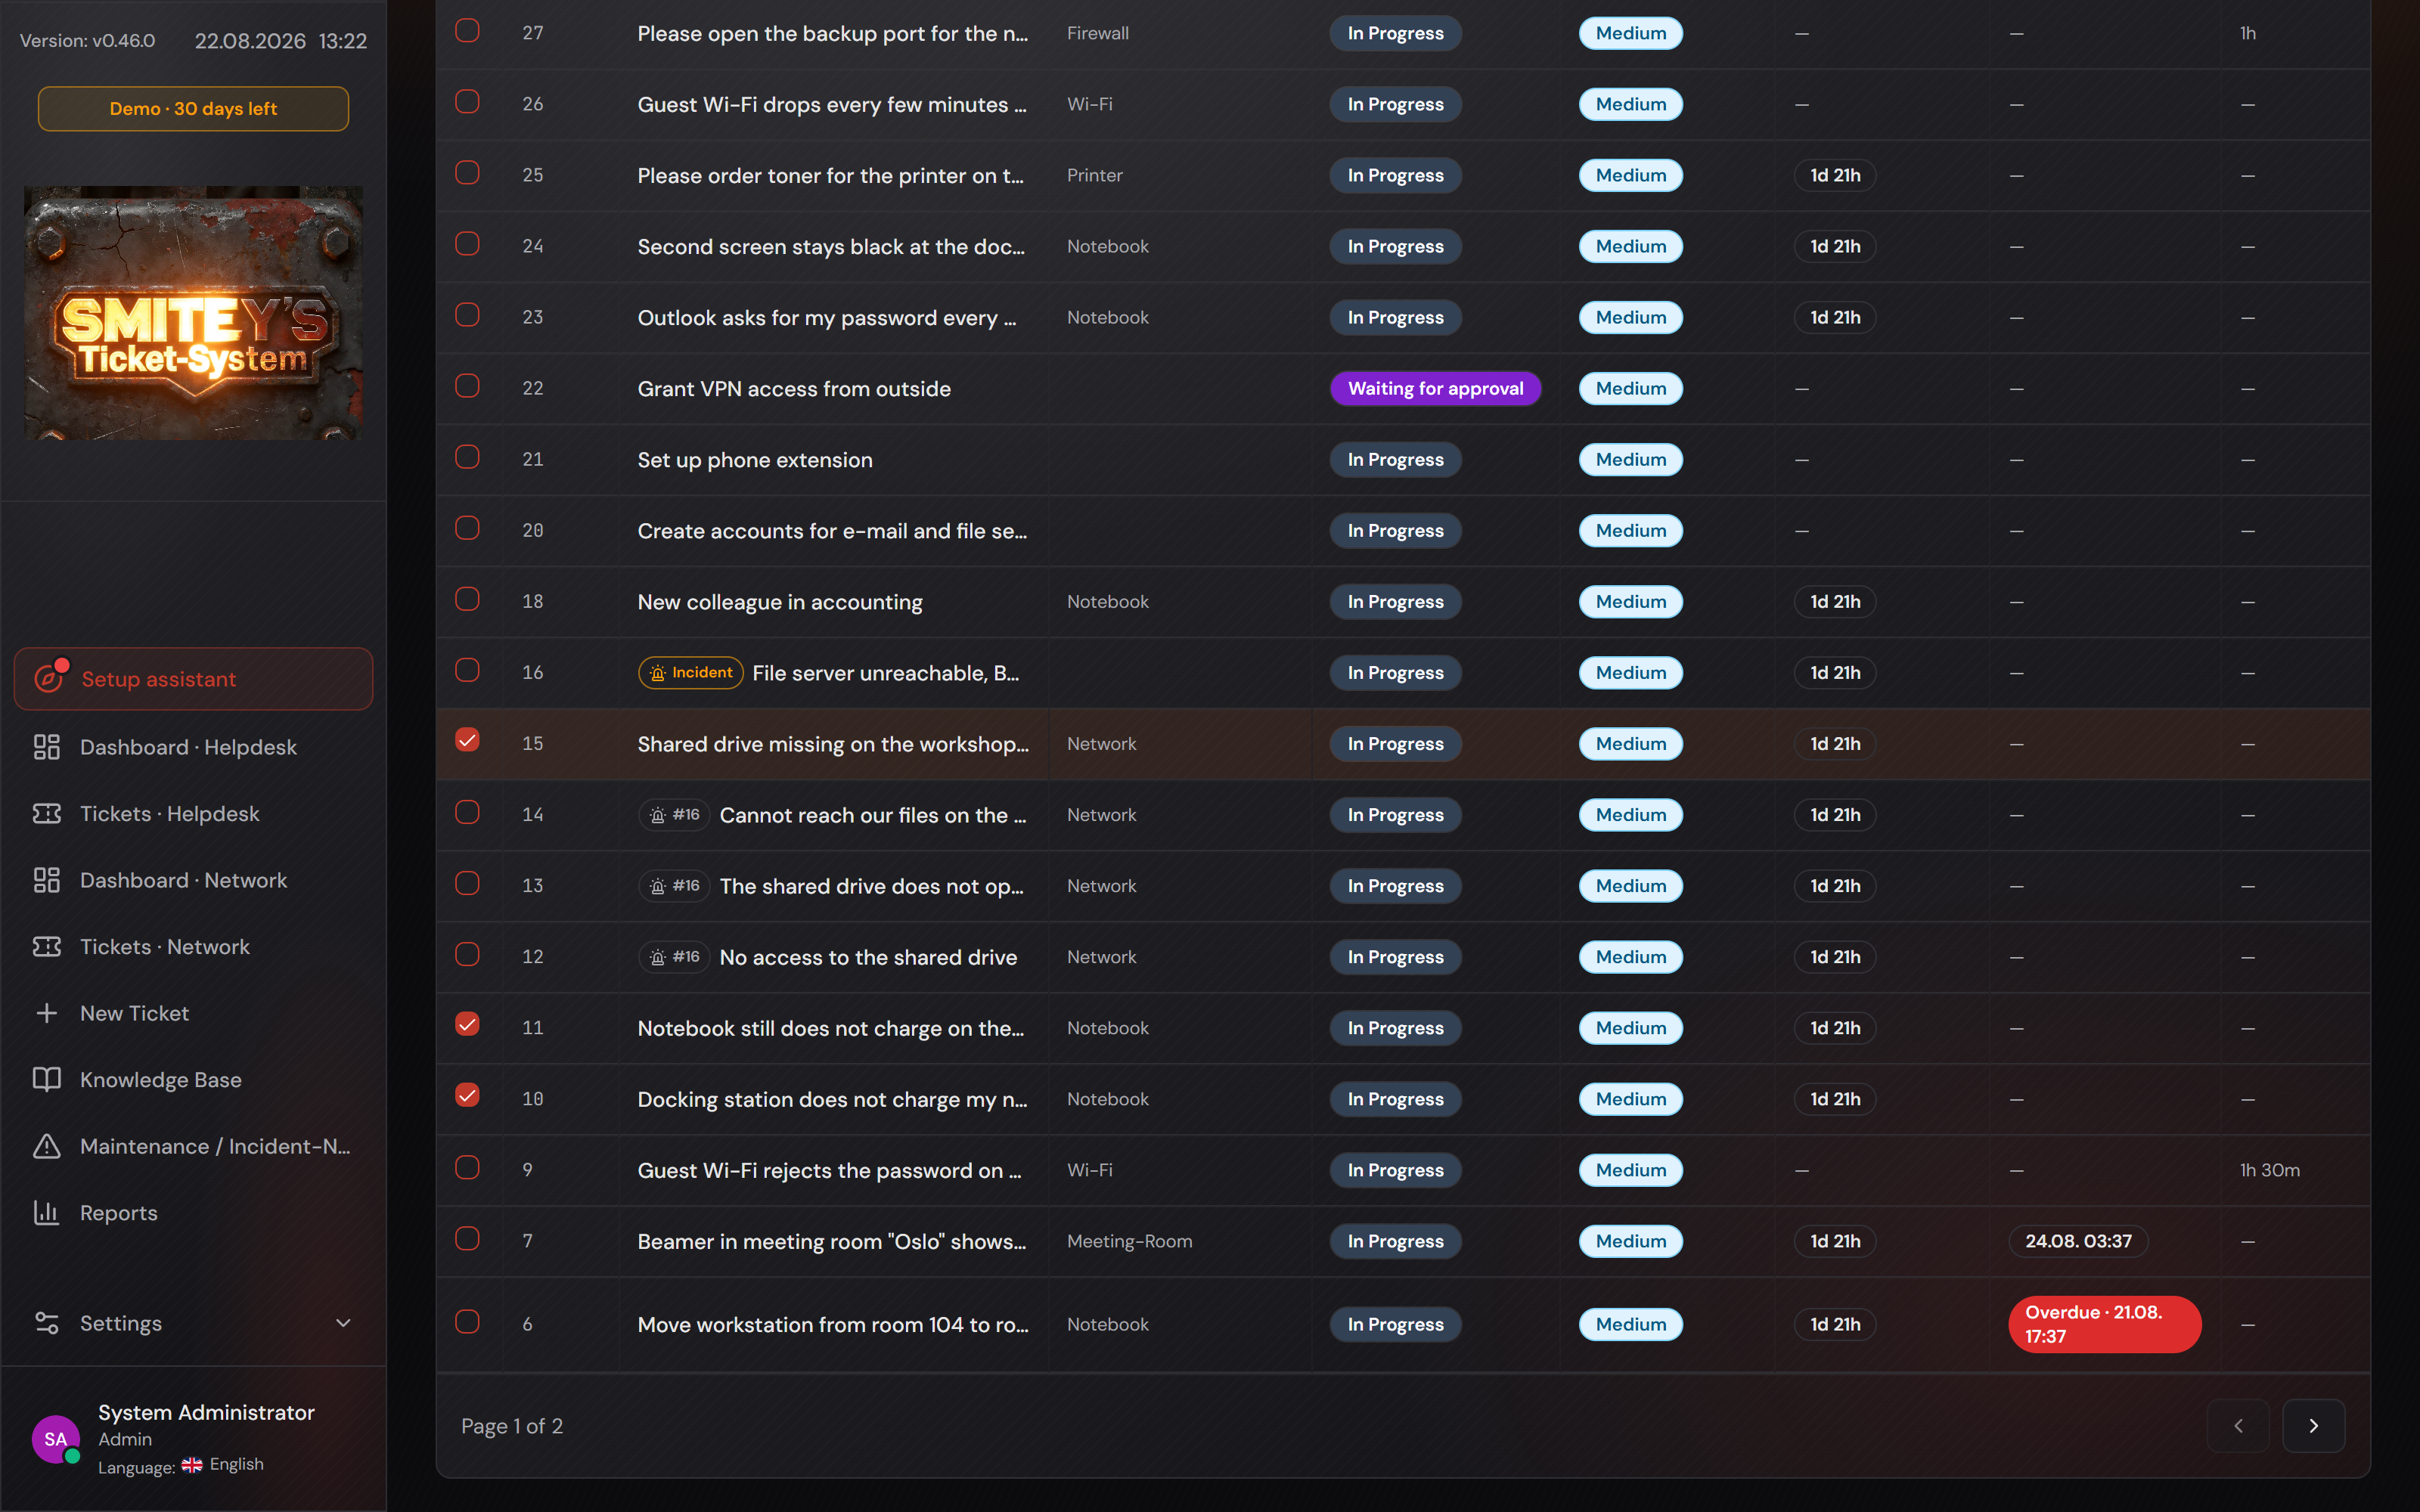Uncheck the checkbox for ticket 15

click(467, 740)
